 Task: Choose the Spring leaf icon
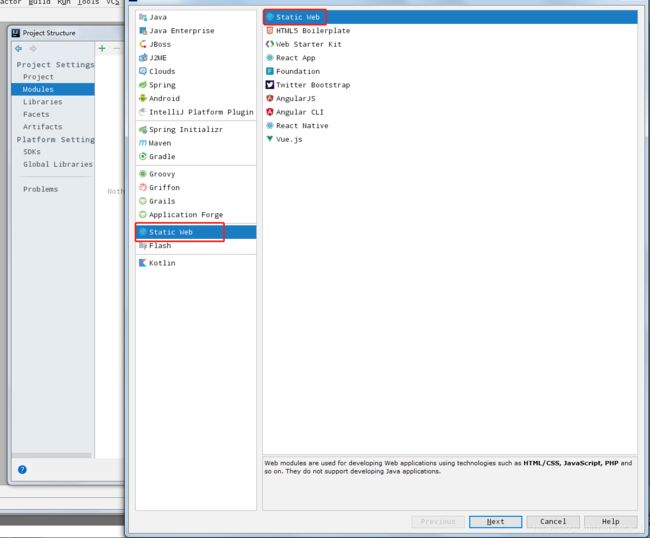(143, 85)
